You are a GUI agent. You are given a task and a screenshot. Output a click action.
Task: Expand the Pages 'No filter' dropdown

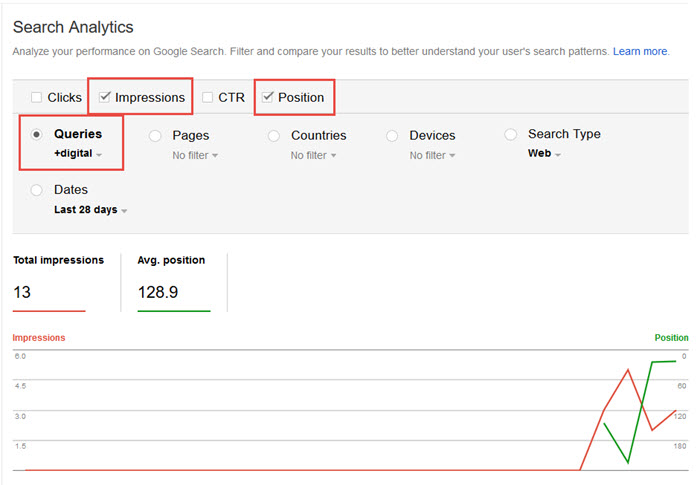pyautogui.click(x=195, y=156)
